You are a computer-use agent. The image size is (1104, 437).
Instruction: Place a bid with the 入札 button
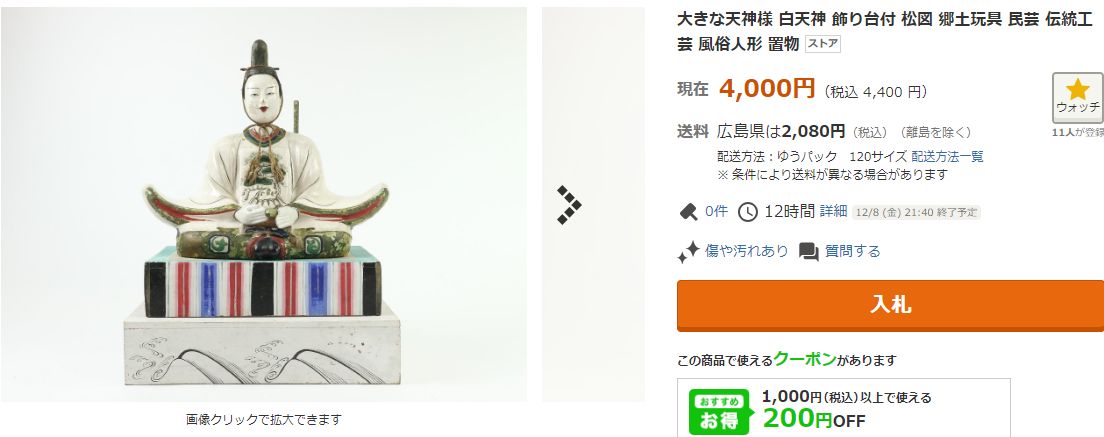coord(890,305)
